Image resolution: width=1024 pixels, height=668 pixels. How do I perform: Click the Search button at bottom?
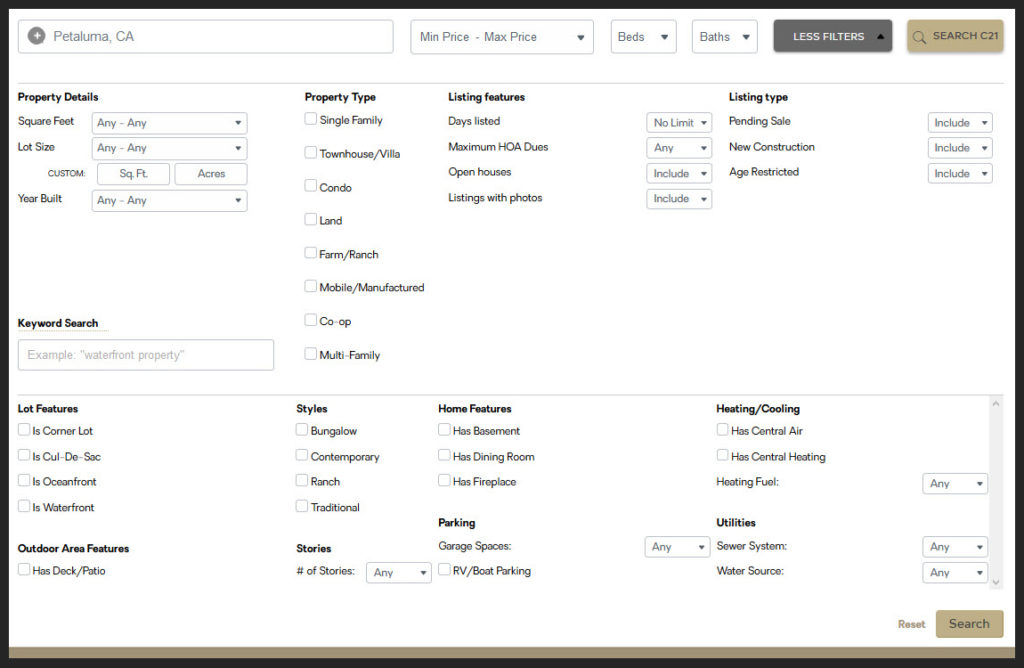coord(969,624)
